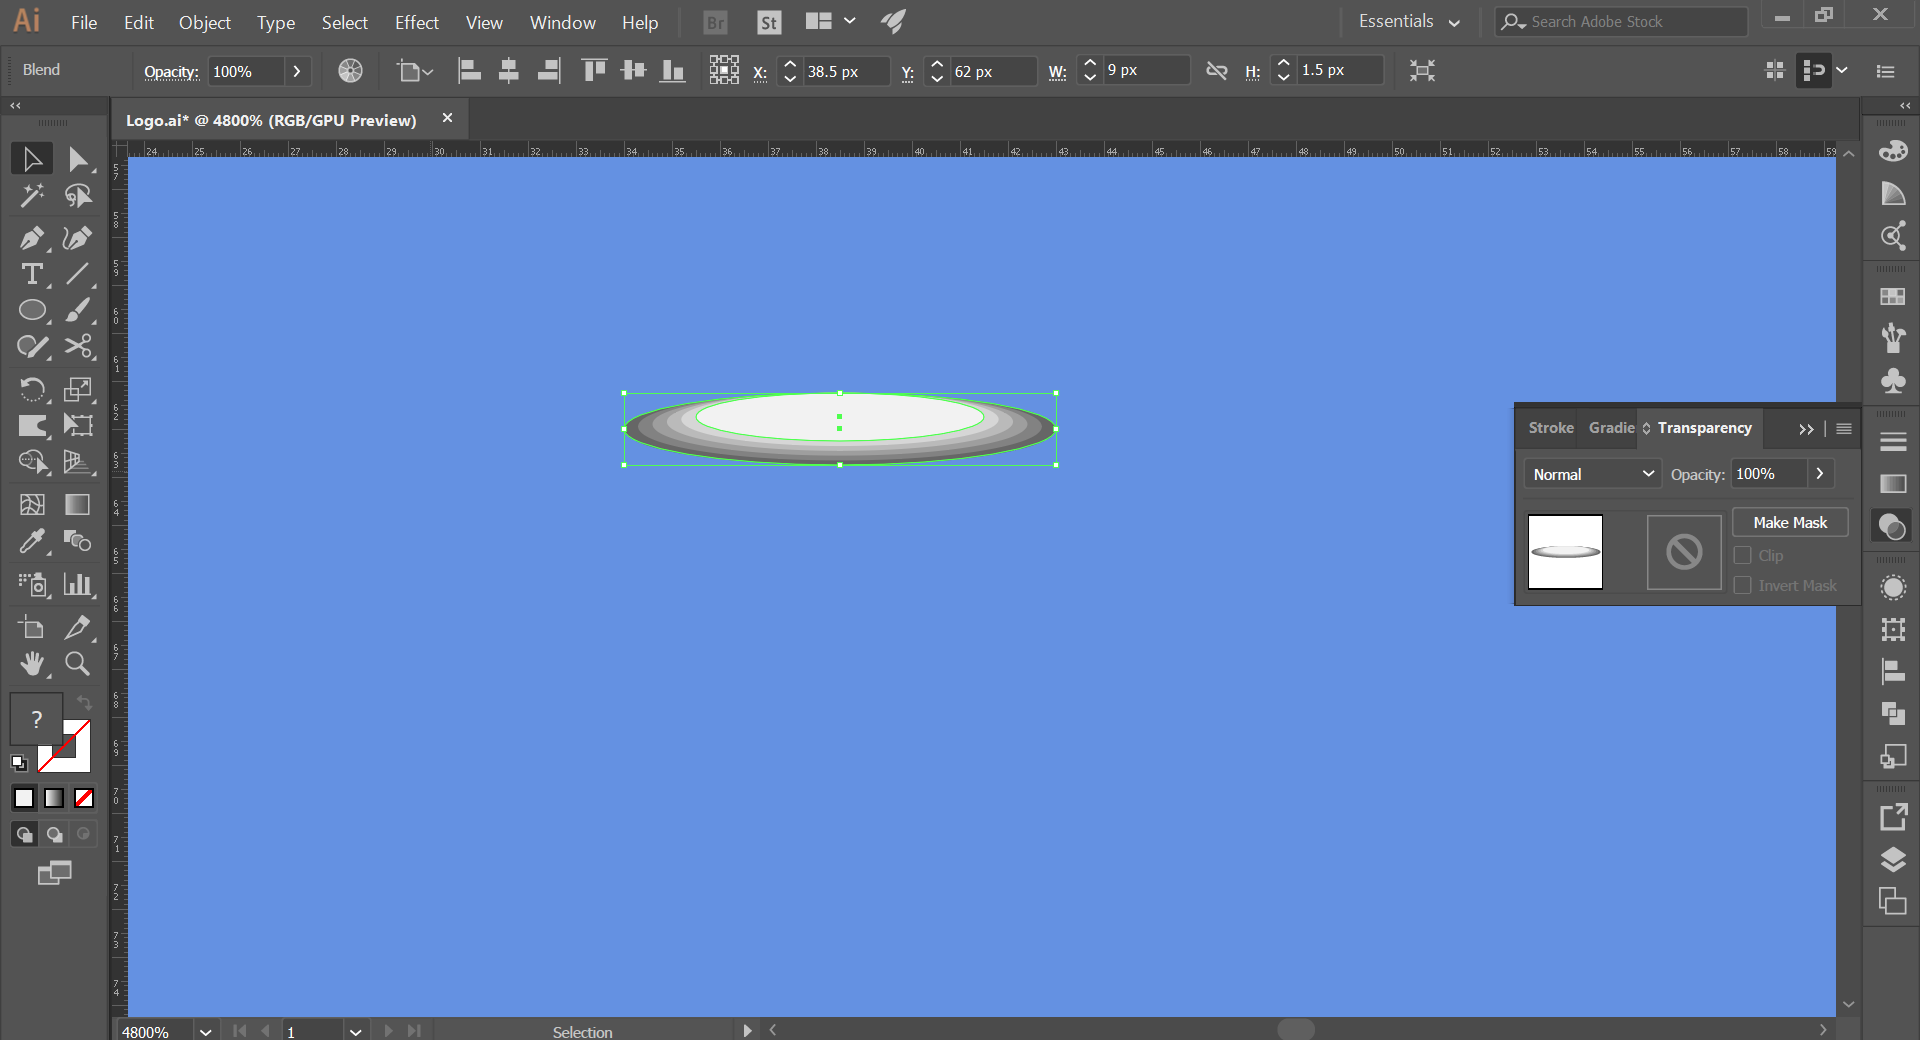Select the Eyedropper tool
Image resolution: width=1920 pixels, height=1040 pixels.
[x=32, y=540]
